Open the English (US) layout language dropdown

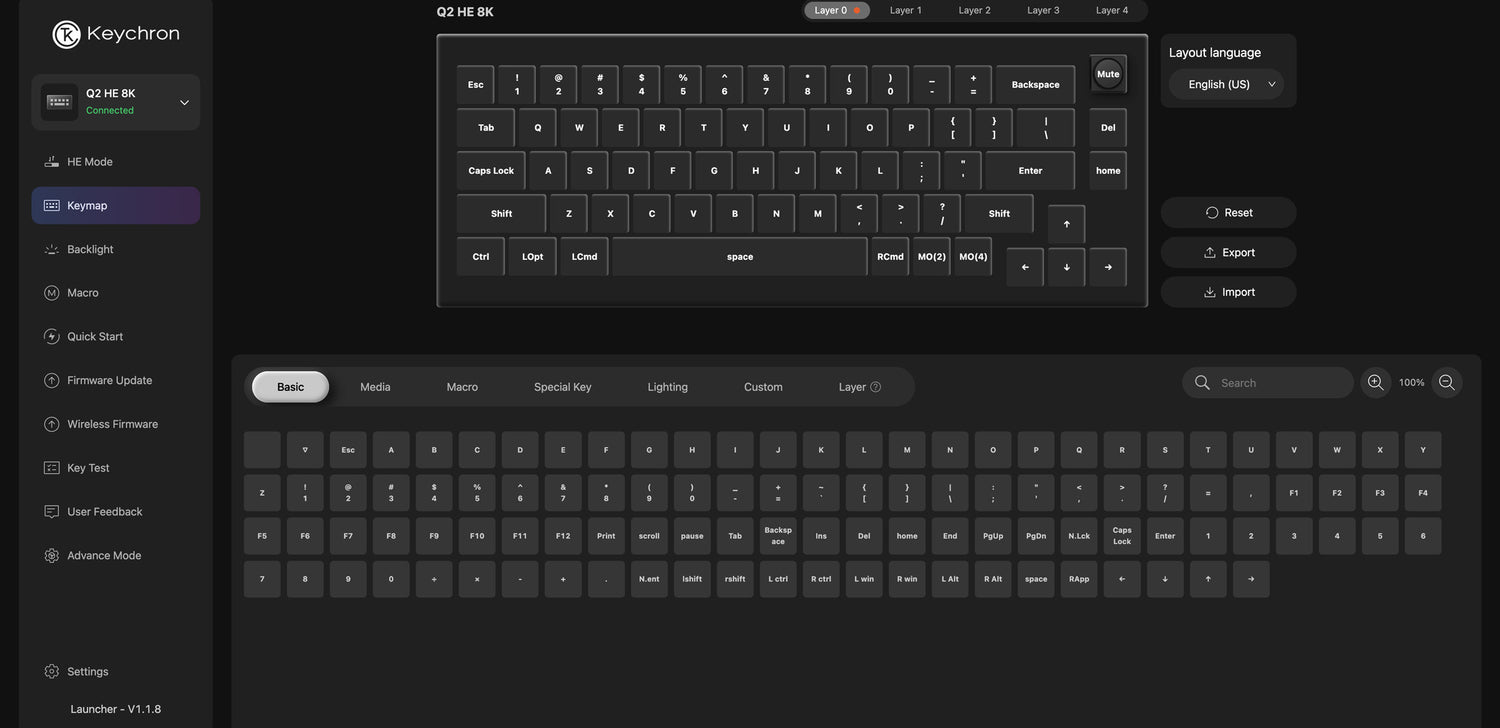1227,85
